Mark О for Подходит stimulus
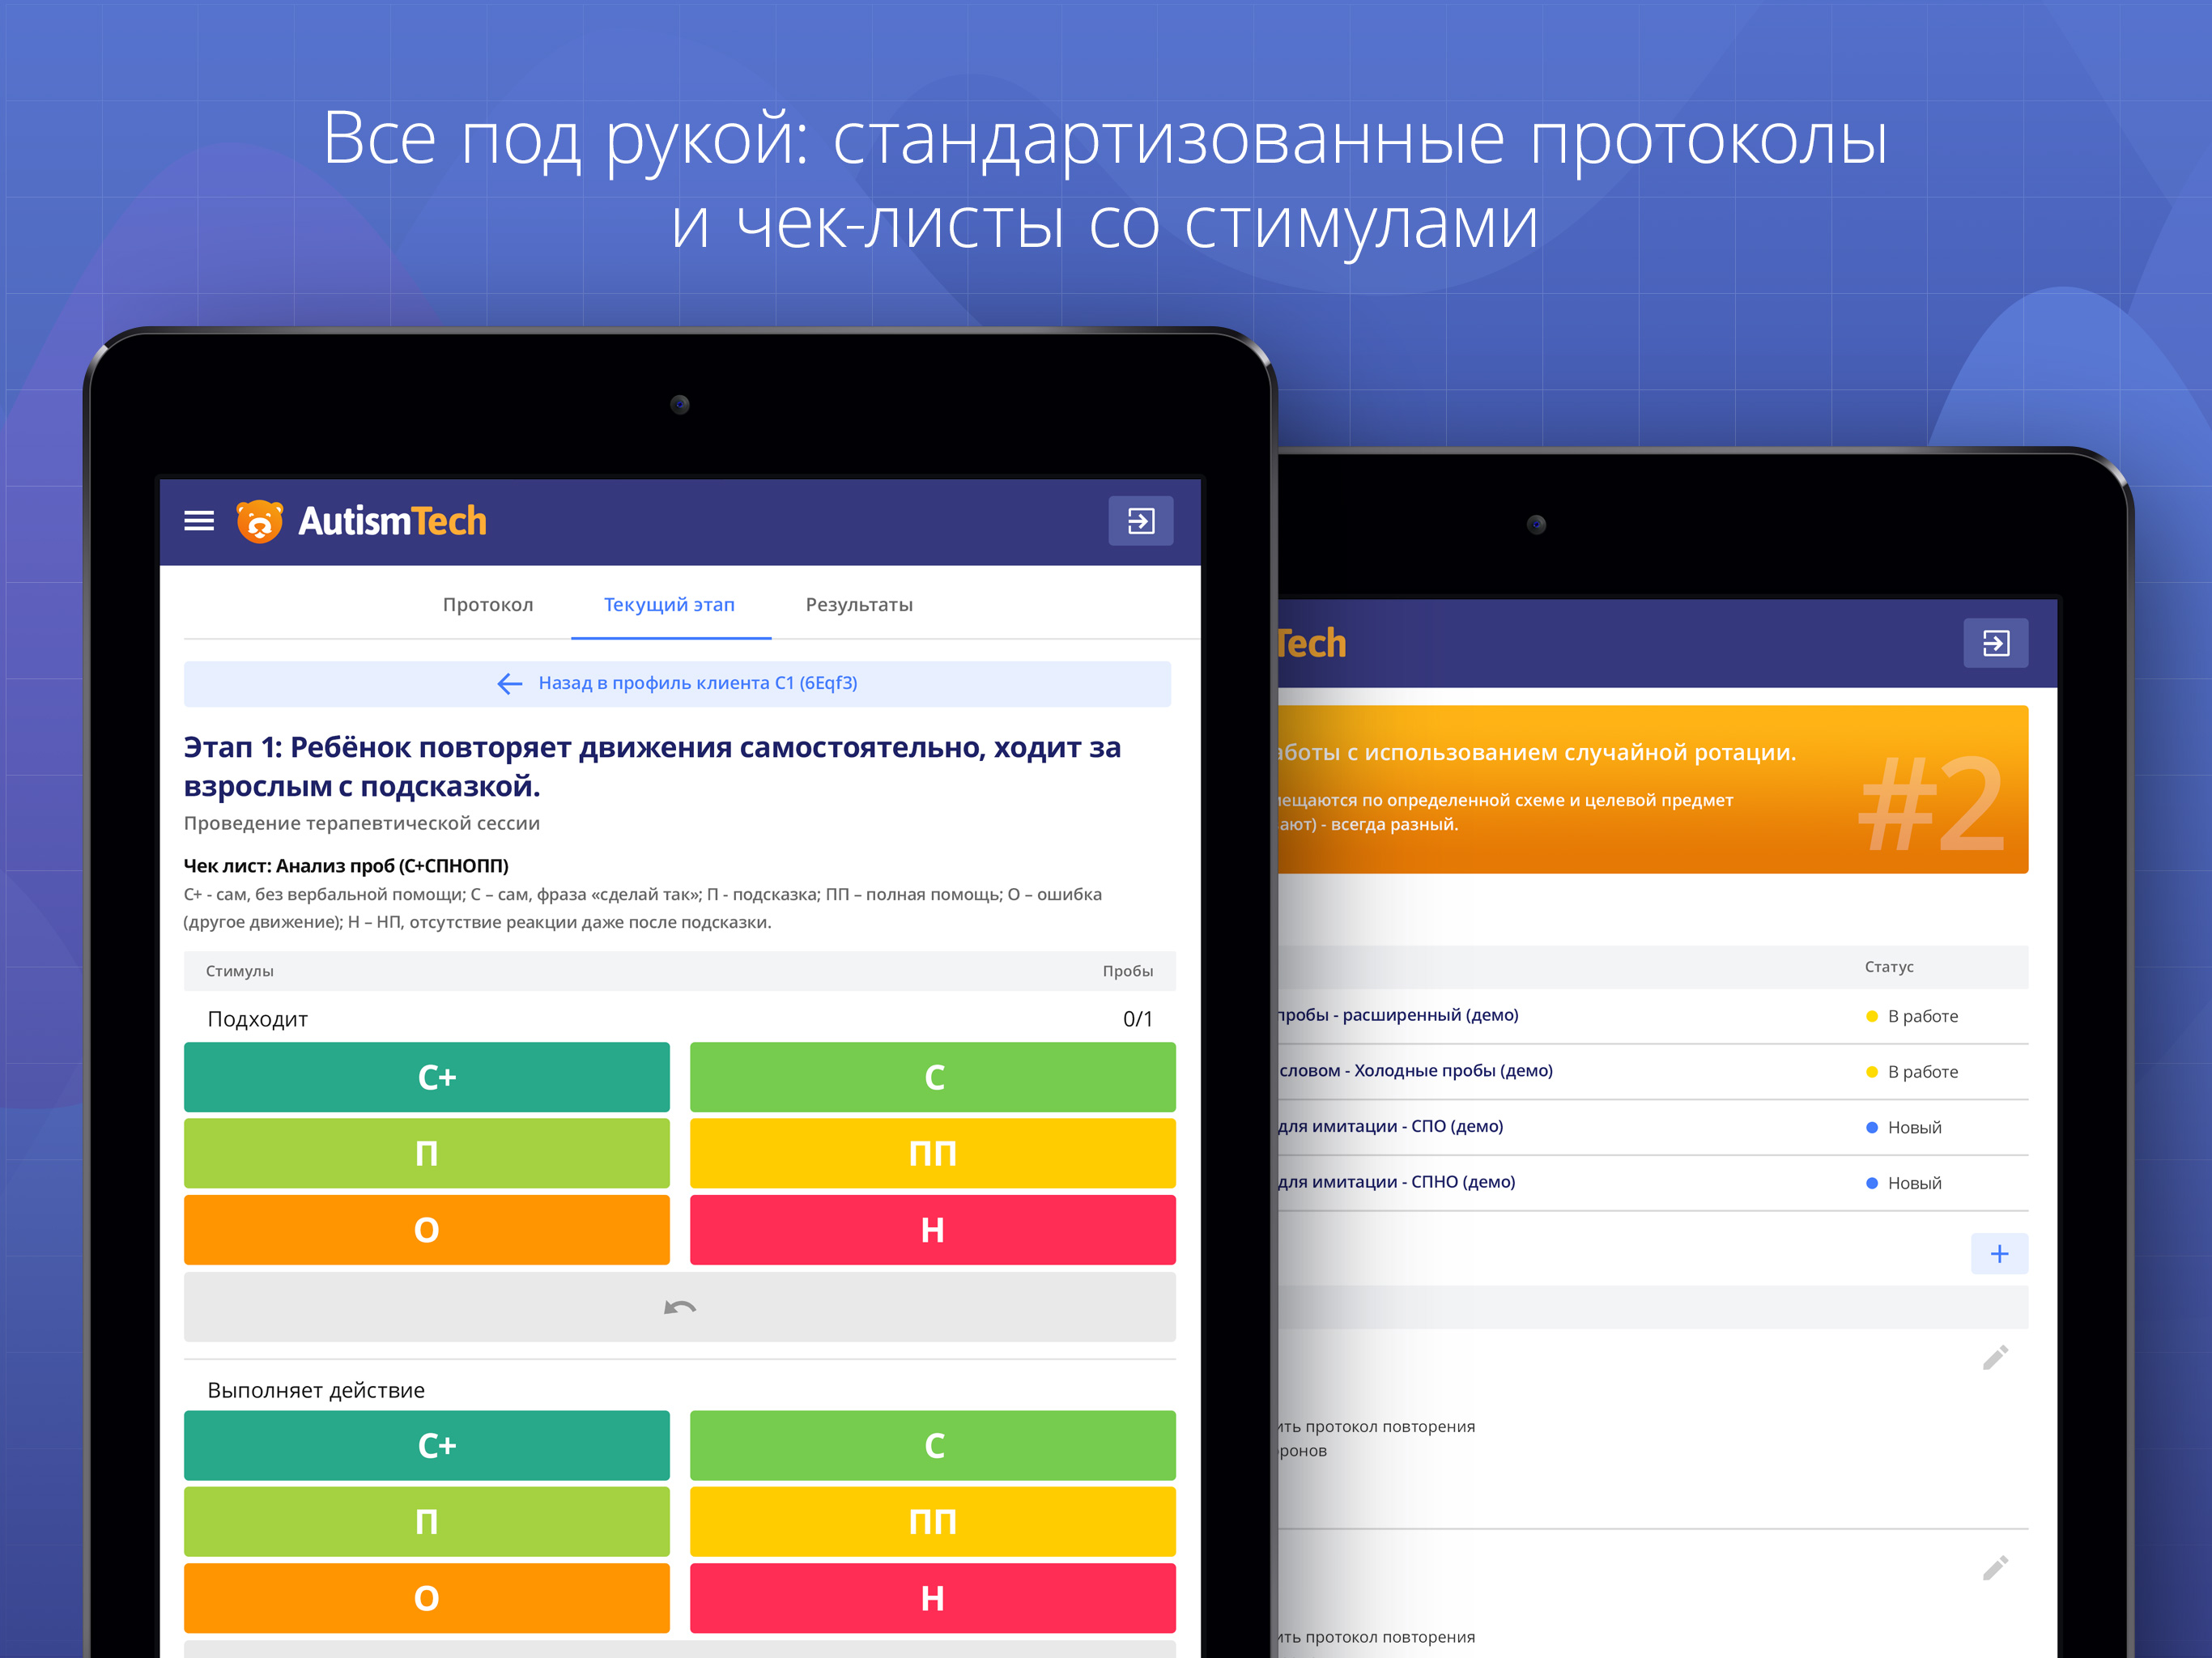 tap(427, 1230)
